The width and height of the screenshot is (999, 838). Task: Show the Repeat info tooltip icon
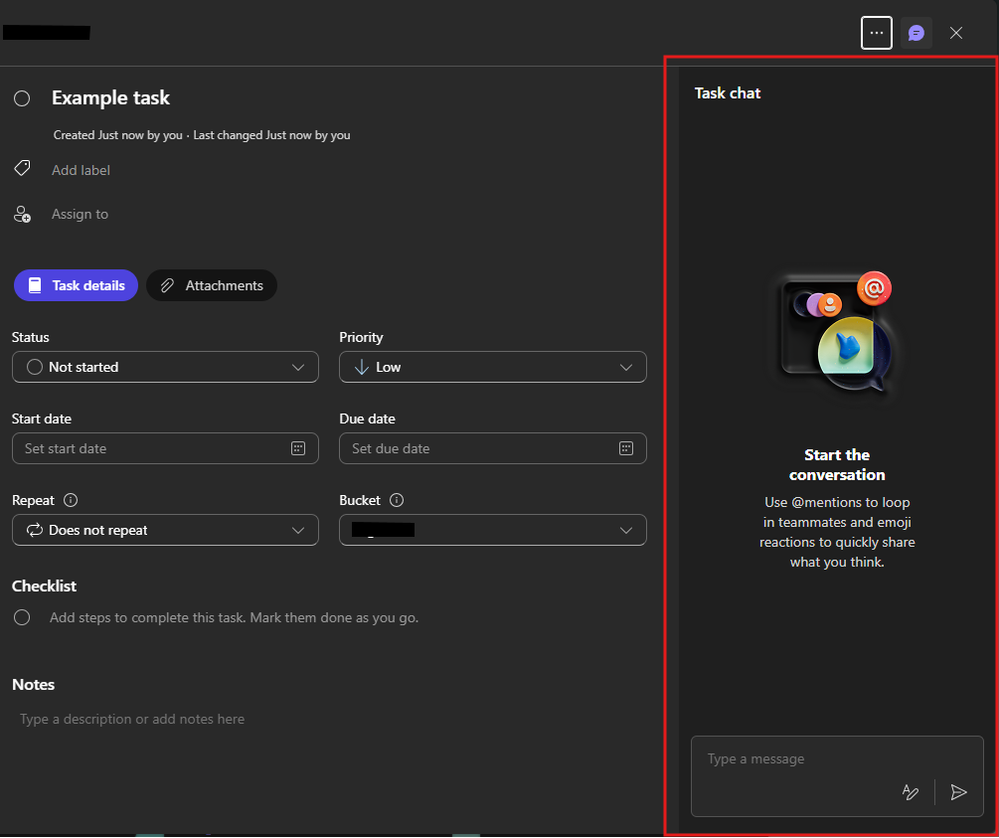[71, 500]
